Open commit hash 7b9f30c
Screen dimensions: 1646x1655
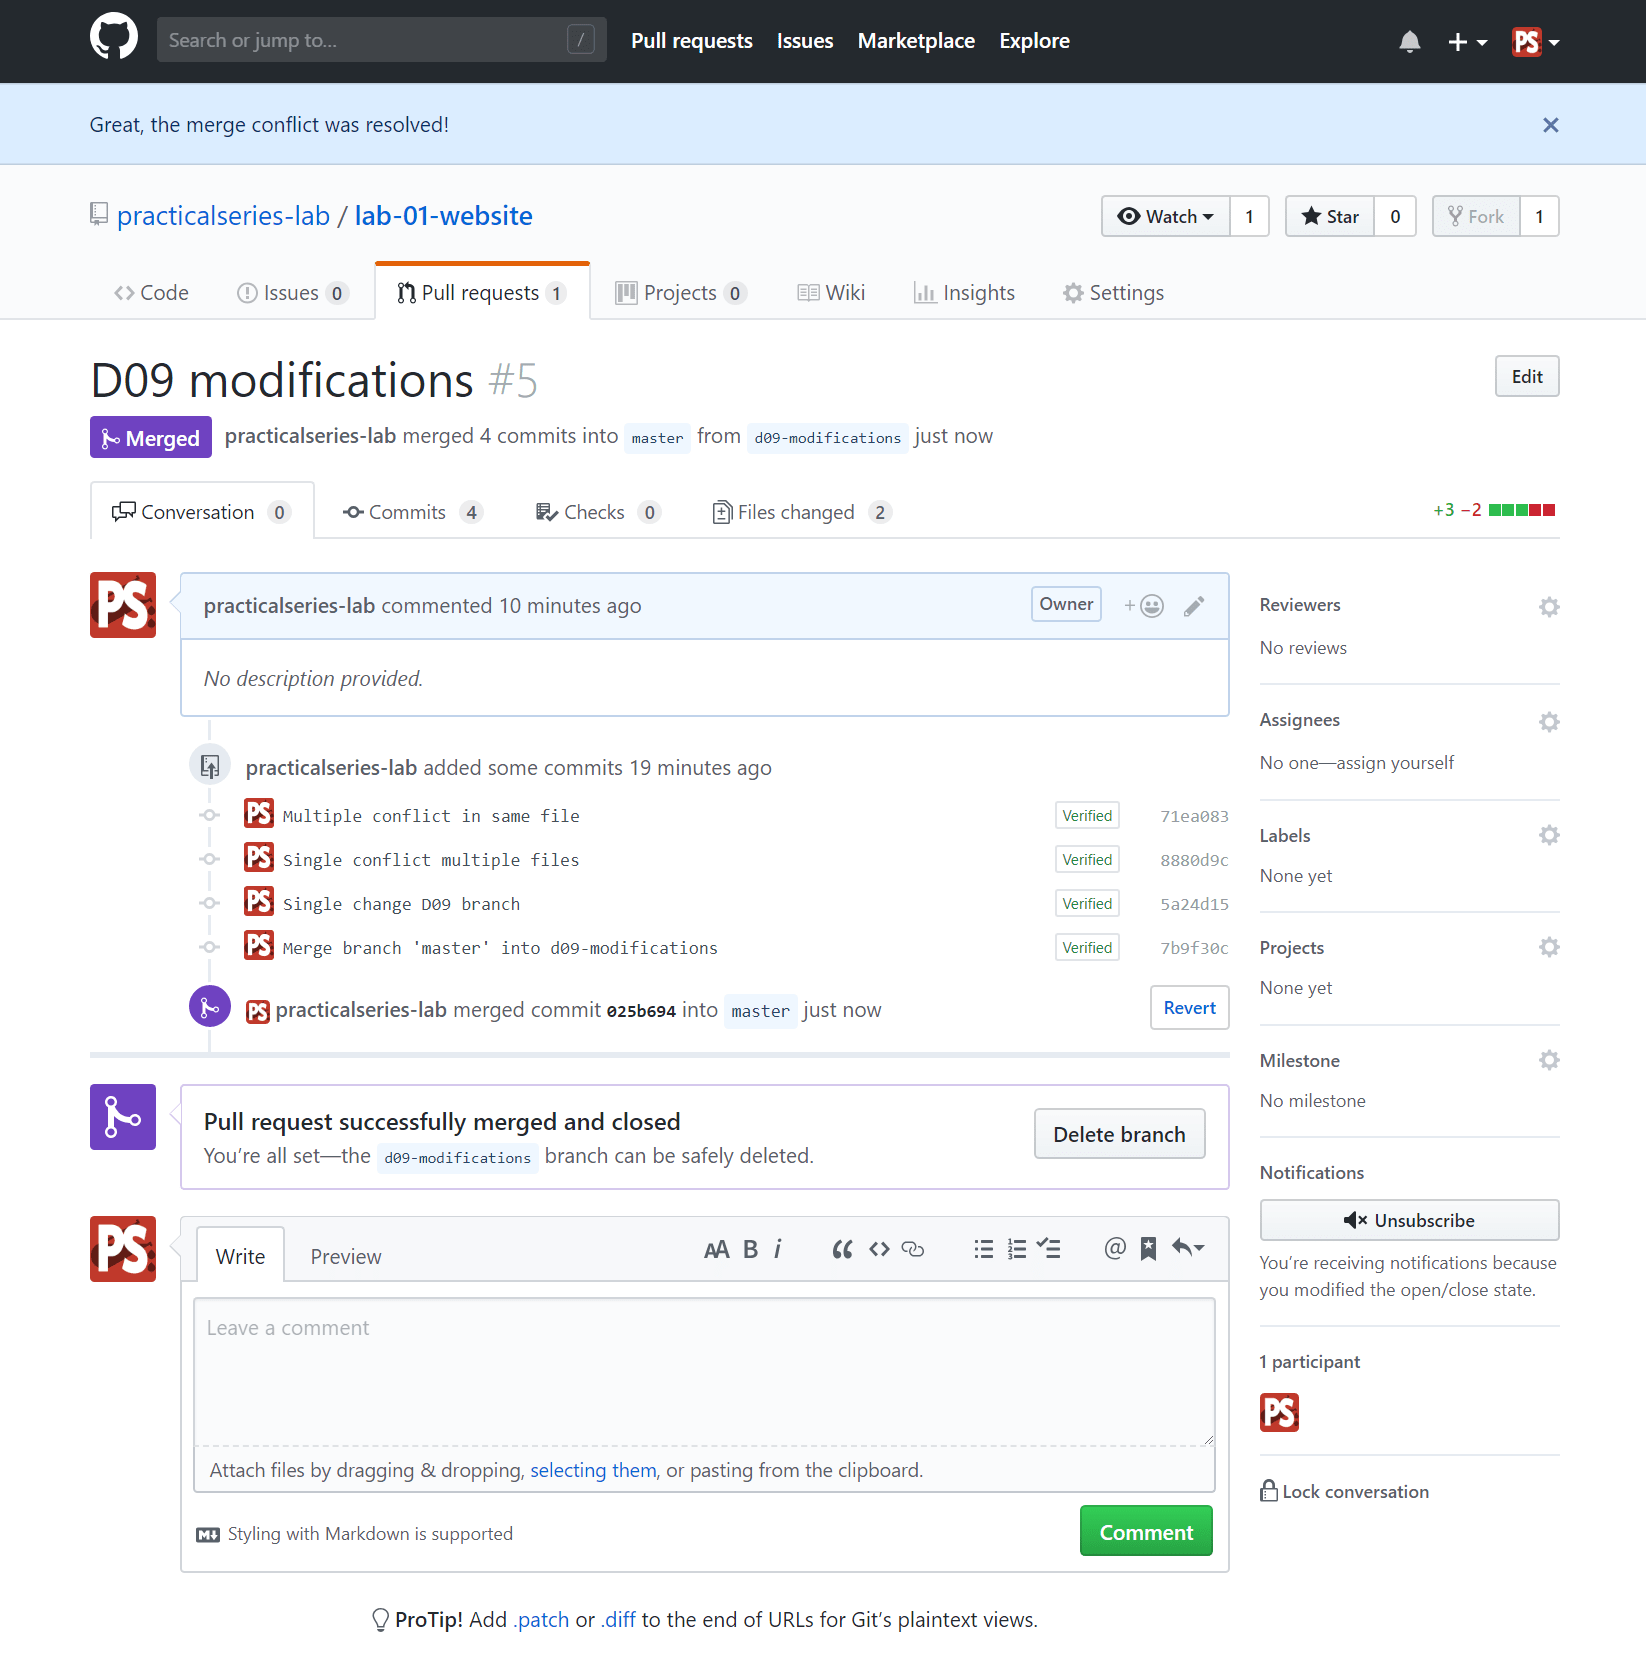coord(1194,948)
